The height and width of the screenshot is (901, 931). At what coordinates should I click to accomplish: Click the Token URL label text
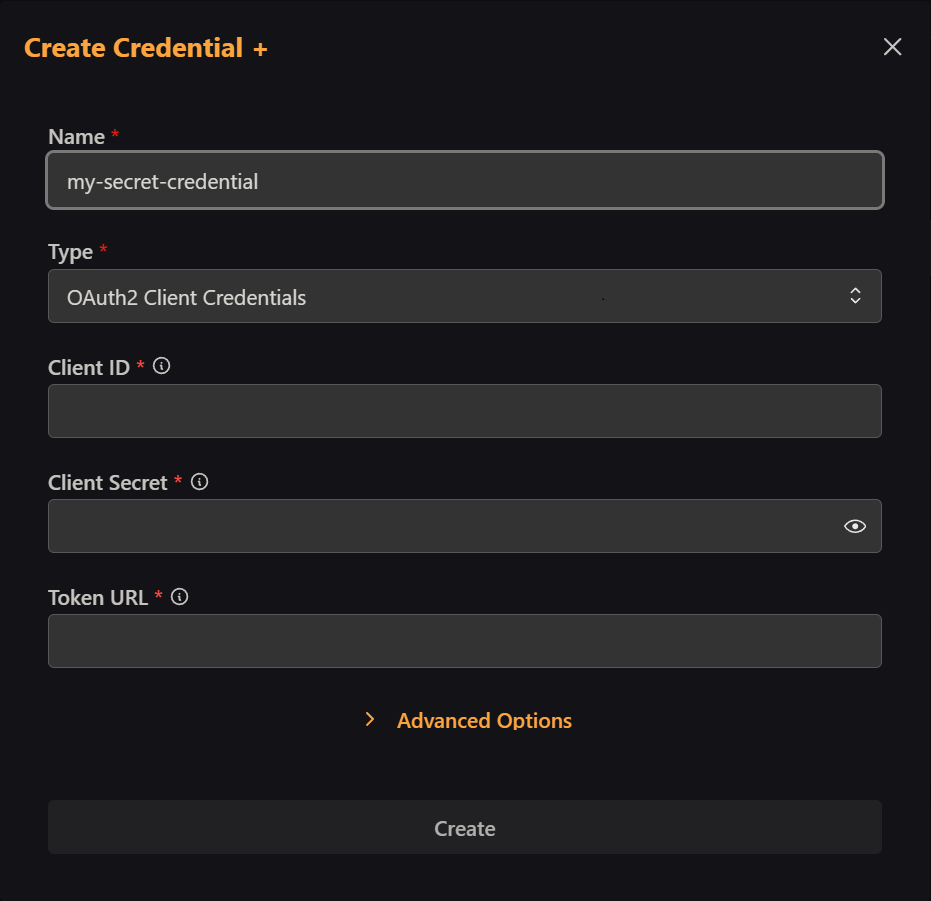click(x=98, y=597)
